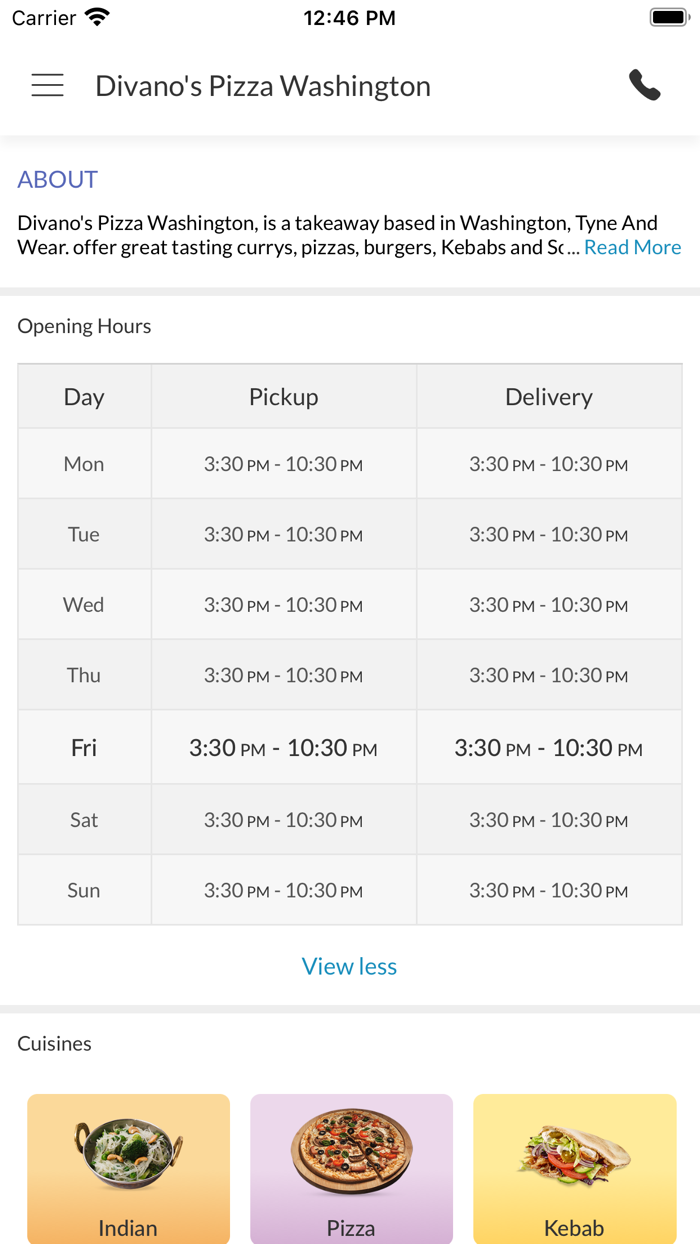The image size is (700, 1244).
Task: Select the Pickup column header
Action: coord(283,397)
